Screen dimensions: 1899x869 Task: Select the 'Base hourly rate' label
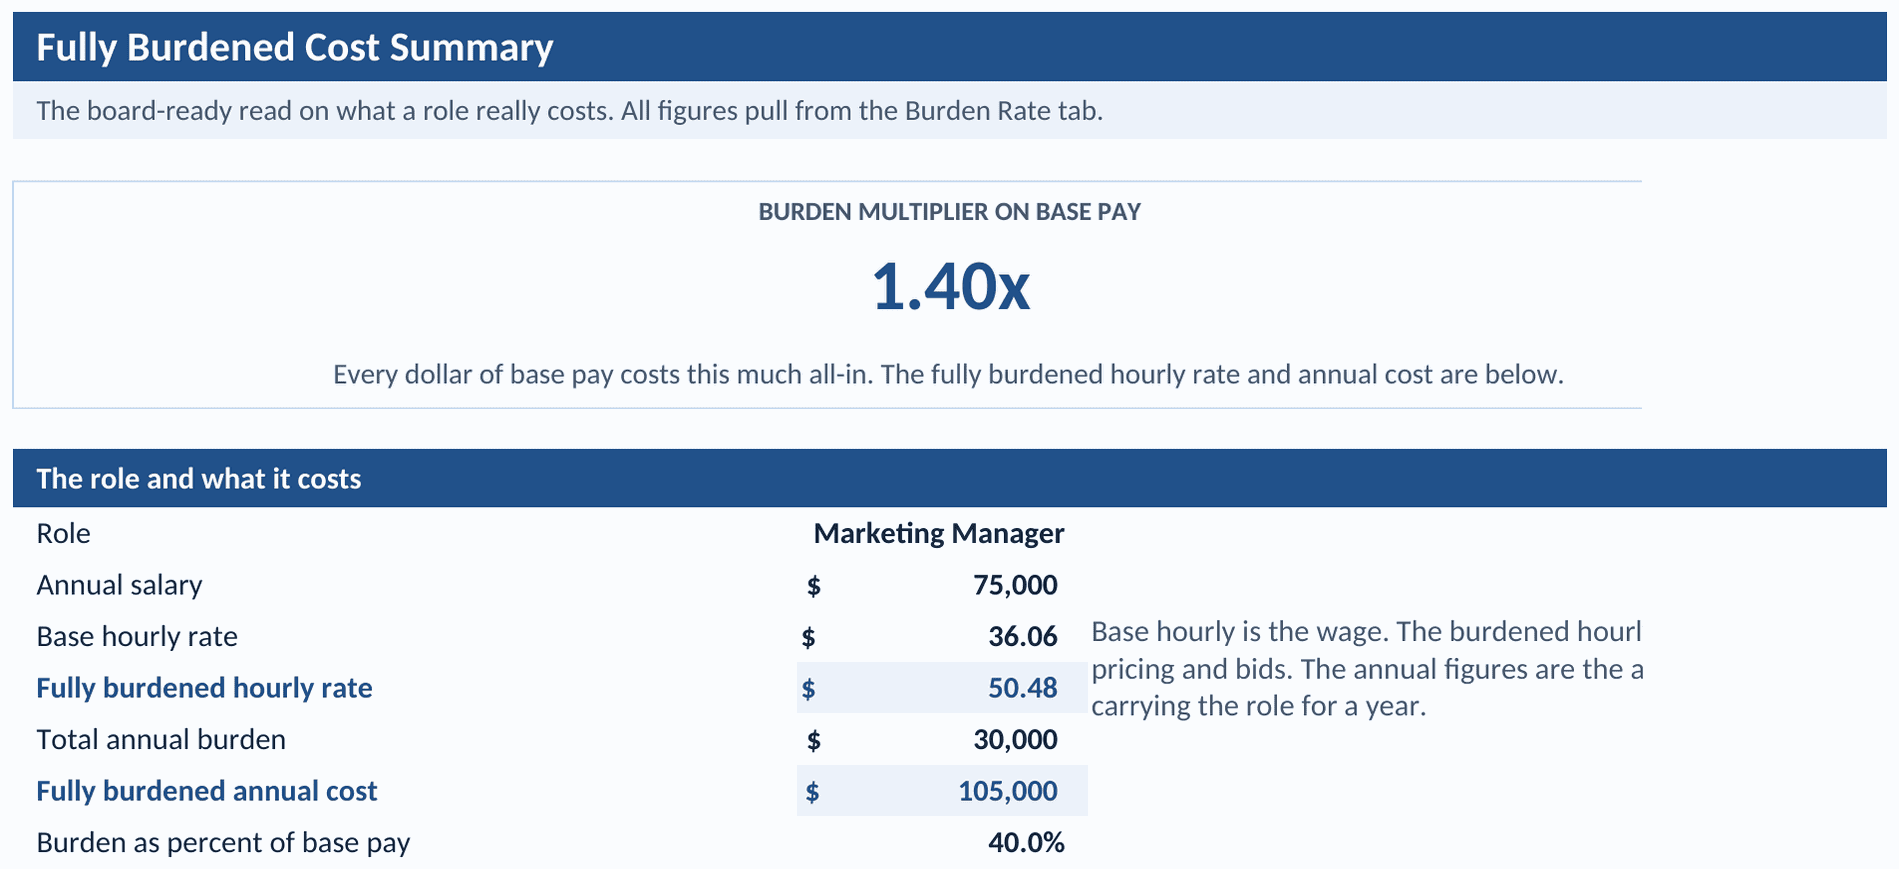point(137,637)
